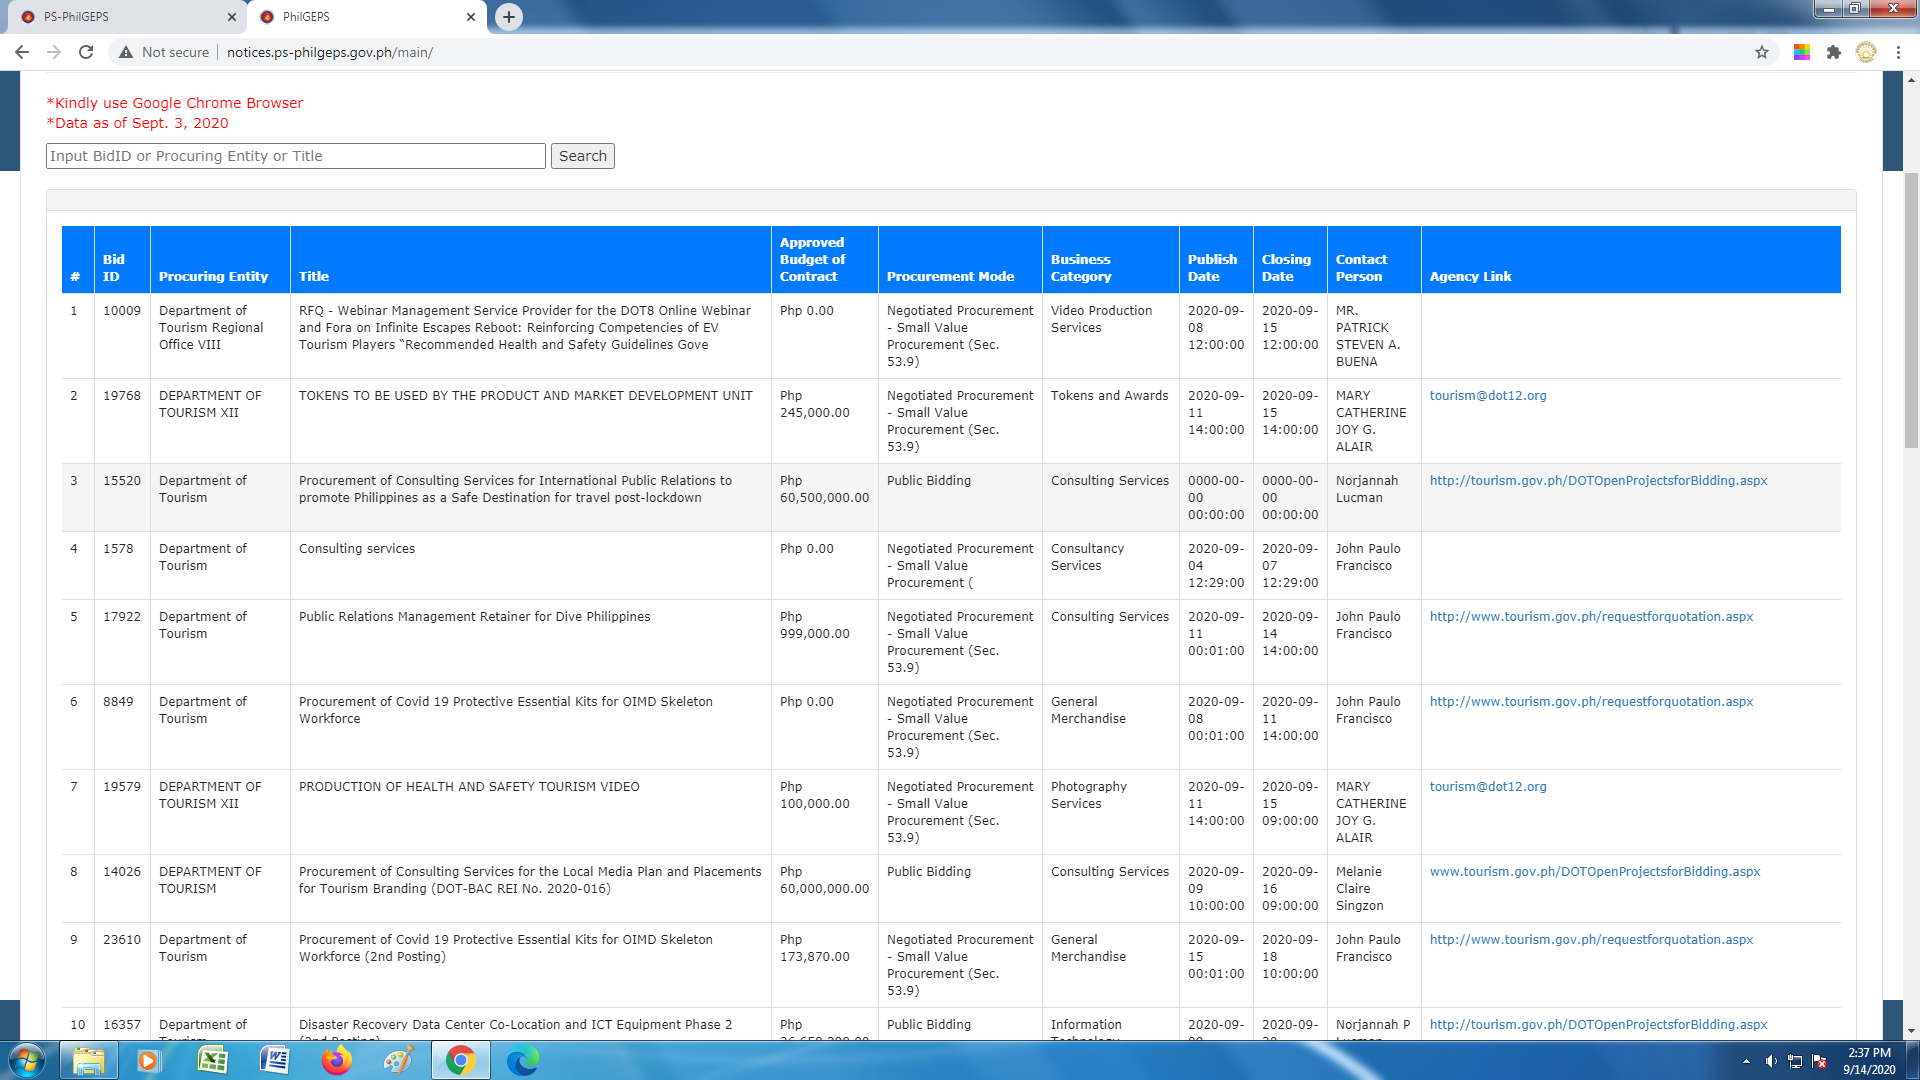The width and height of the screenshot is (1920, 1080).
Task: Reload the page with the refresh icon
Action: click(x=86, y=52)
